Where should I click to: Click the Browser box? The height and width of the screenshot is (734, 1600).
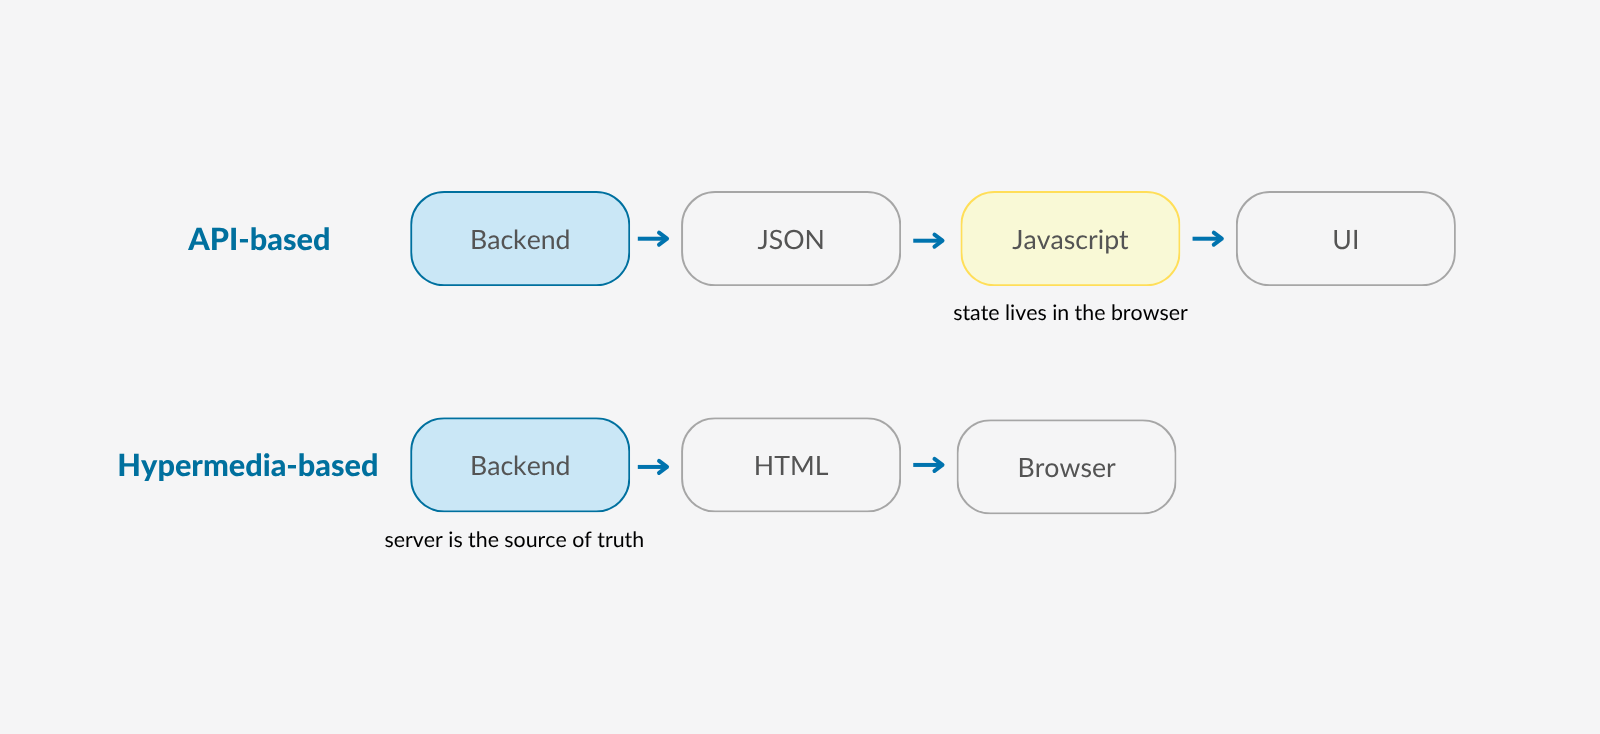click(1067, 467)
